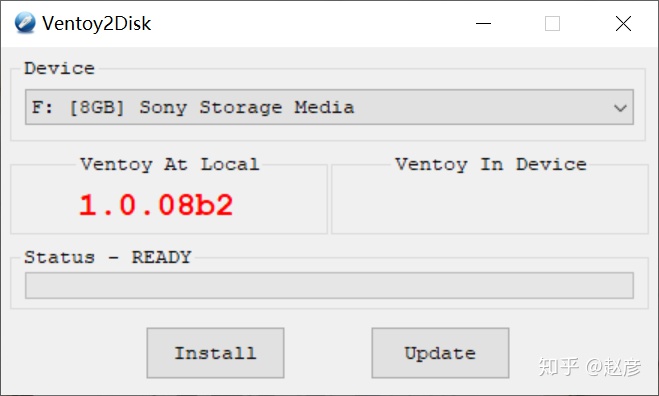The height and width of the screenshot is (396, 659).
Task: Click the Ventoy In Device group label
Action: point(490,164)
